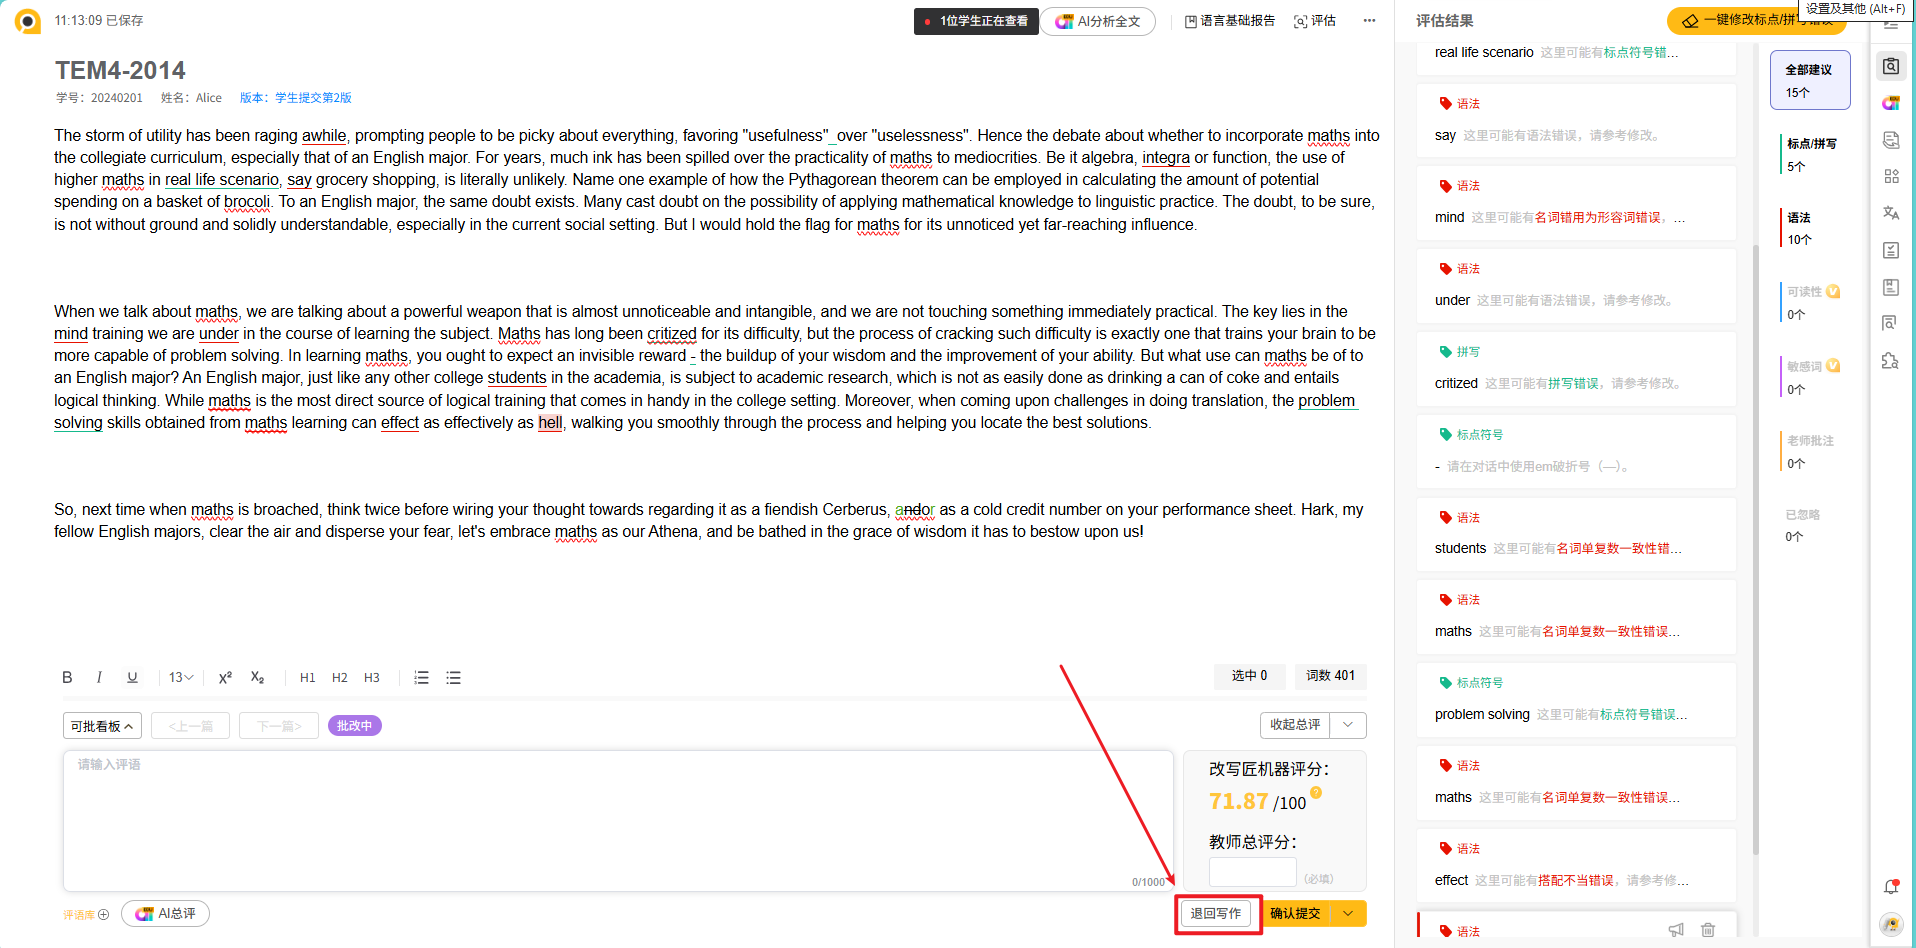Click the translate icon in right sidebar
Viewport: 1916px width, 948px height.
(1890, 213)
